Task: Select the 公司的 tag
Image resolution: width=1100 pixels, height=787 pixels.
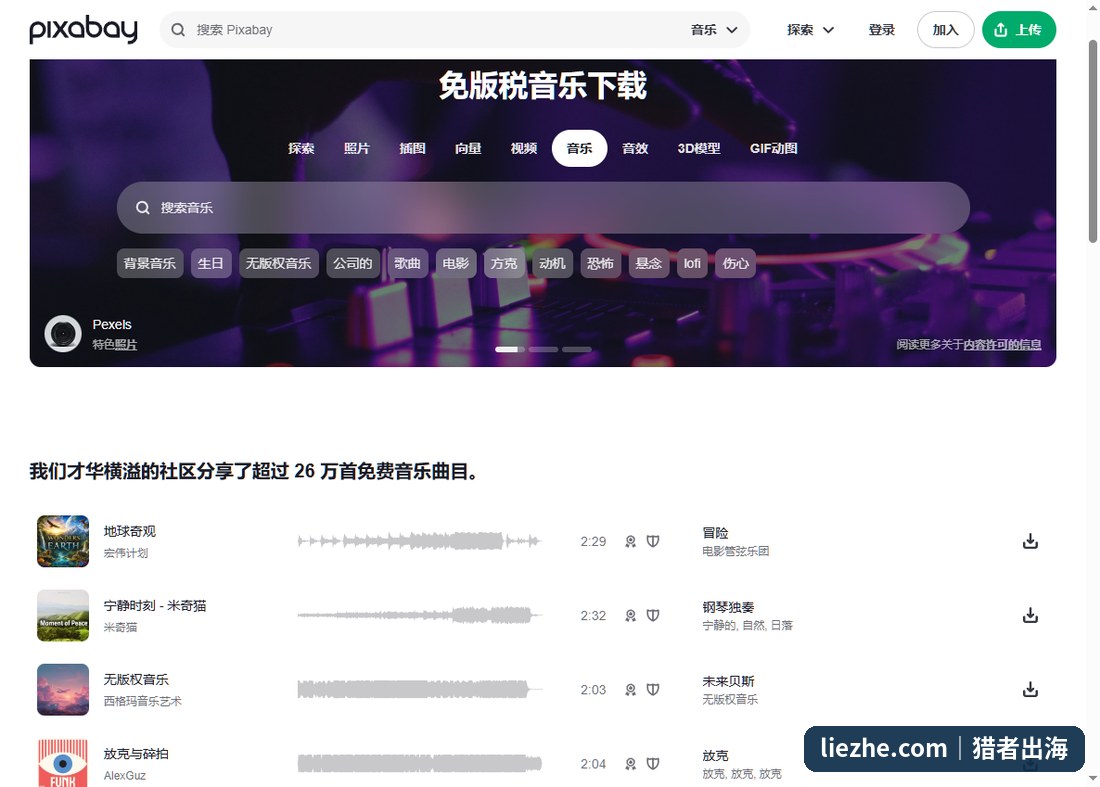Action: [353, 263]
